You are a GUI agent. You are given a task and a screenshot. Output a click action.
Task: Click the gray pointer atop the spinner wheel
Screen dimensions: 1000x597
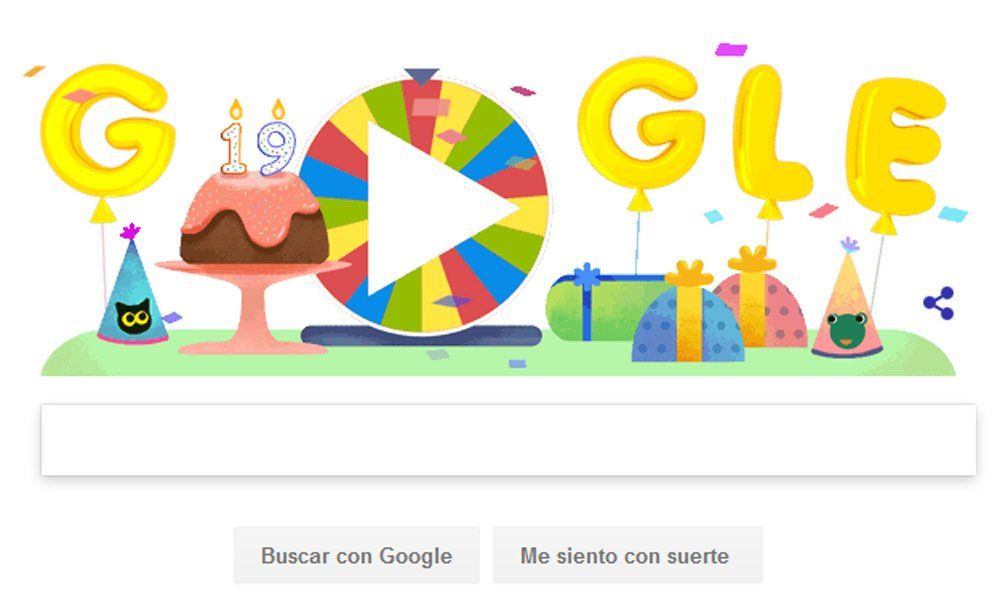pos(422,76)
